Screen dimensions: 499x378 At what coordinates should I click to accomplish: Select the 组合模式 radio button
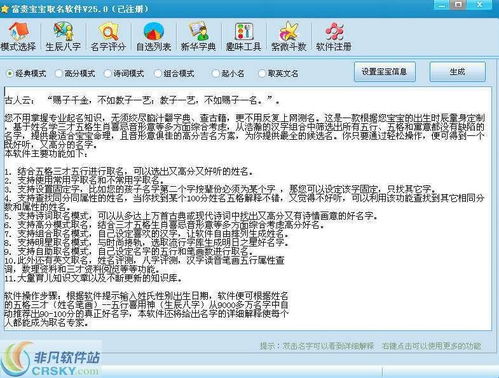[x=157, y=73]
